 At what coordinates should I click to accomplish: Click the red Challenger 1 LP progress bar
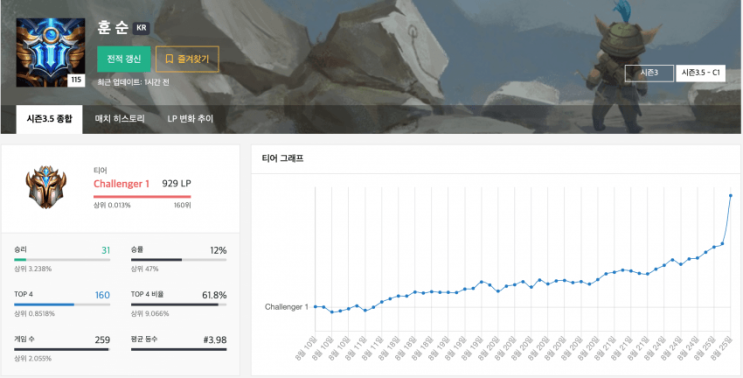coord(142,196)
